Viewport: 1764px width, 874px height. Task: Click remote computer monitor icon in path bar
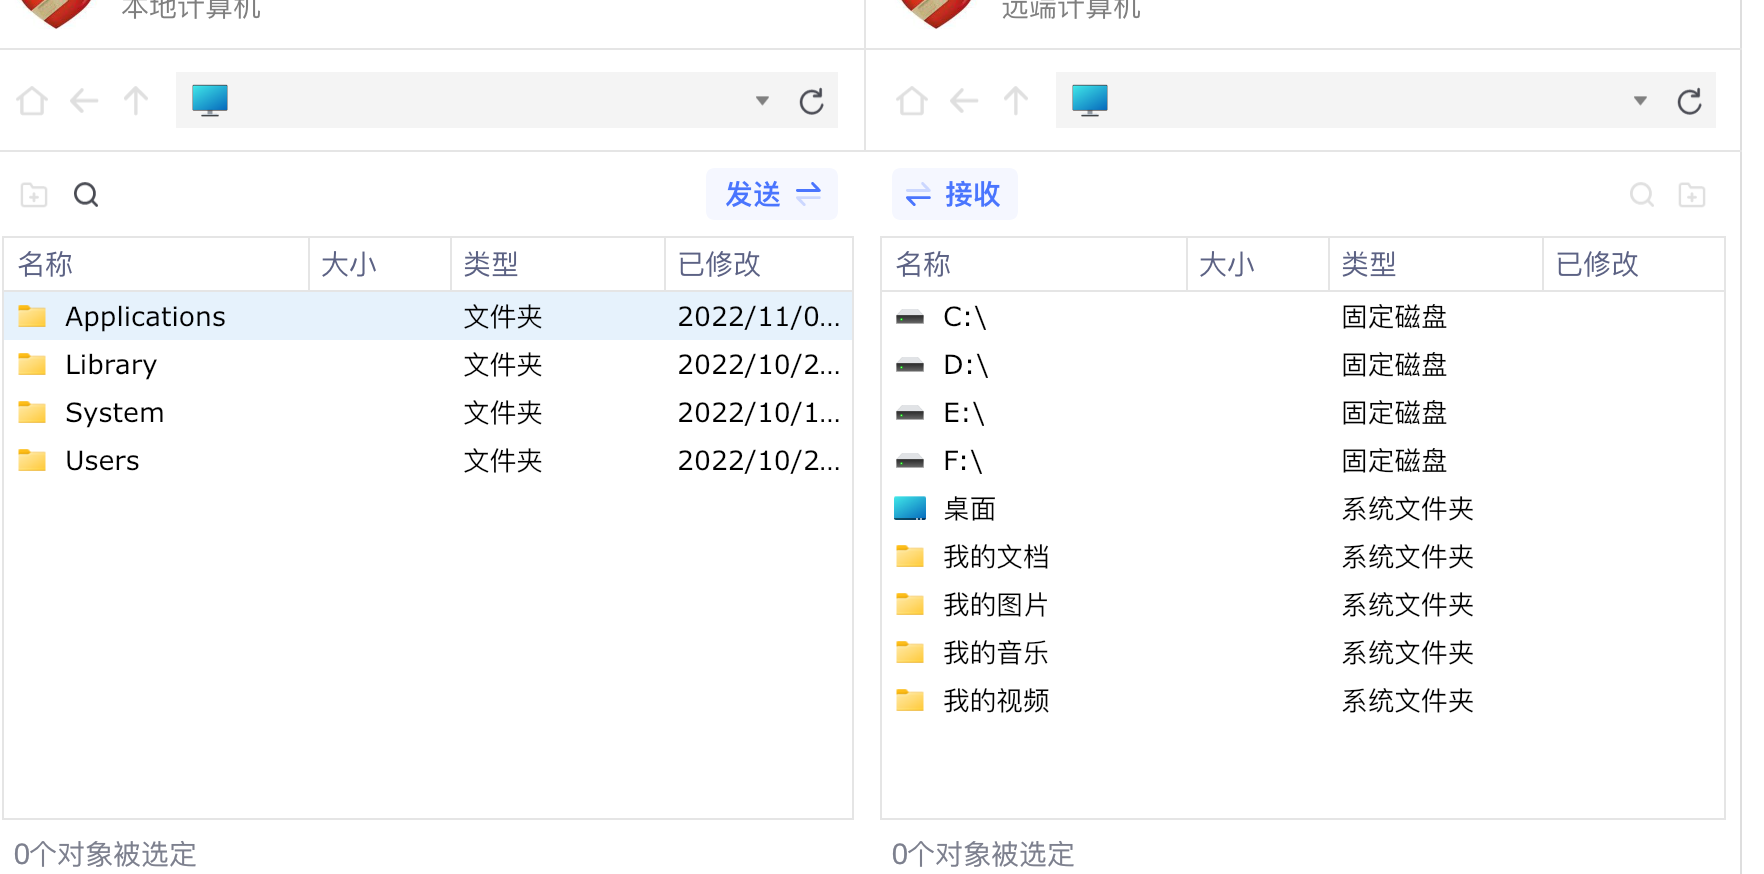[1090, 101]
